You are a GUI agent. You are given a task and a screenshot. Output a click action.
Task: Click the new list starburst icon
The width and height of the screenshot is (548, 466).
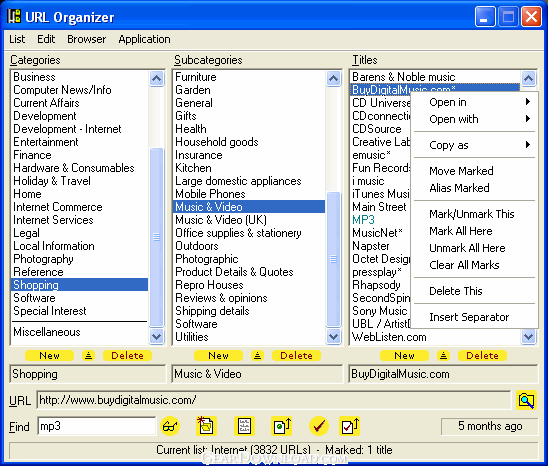coord(206,426)
